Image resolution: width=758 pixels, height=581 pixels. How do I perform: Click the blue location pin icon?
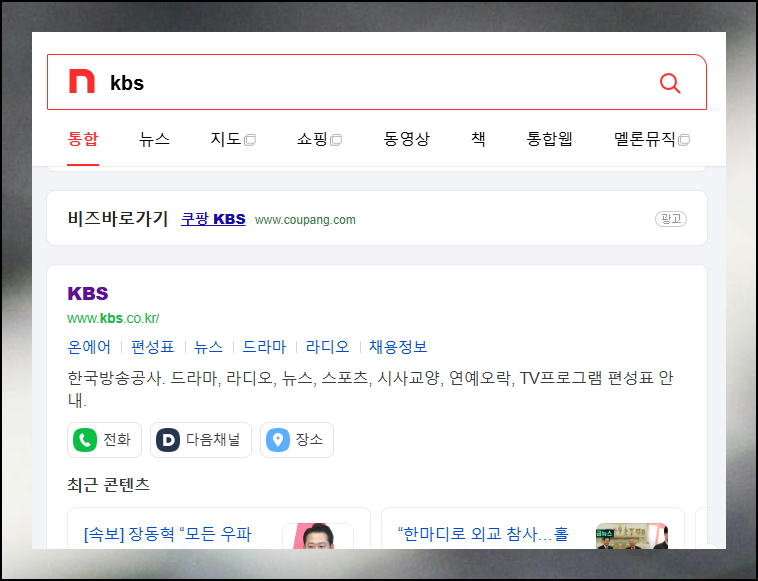point(278,440)
